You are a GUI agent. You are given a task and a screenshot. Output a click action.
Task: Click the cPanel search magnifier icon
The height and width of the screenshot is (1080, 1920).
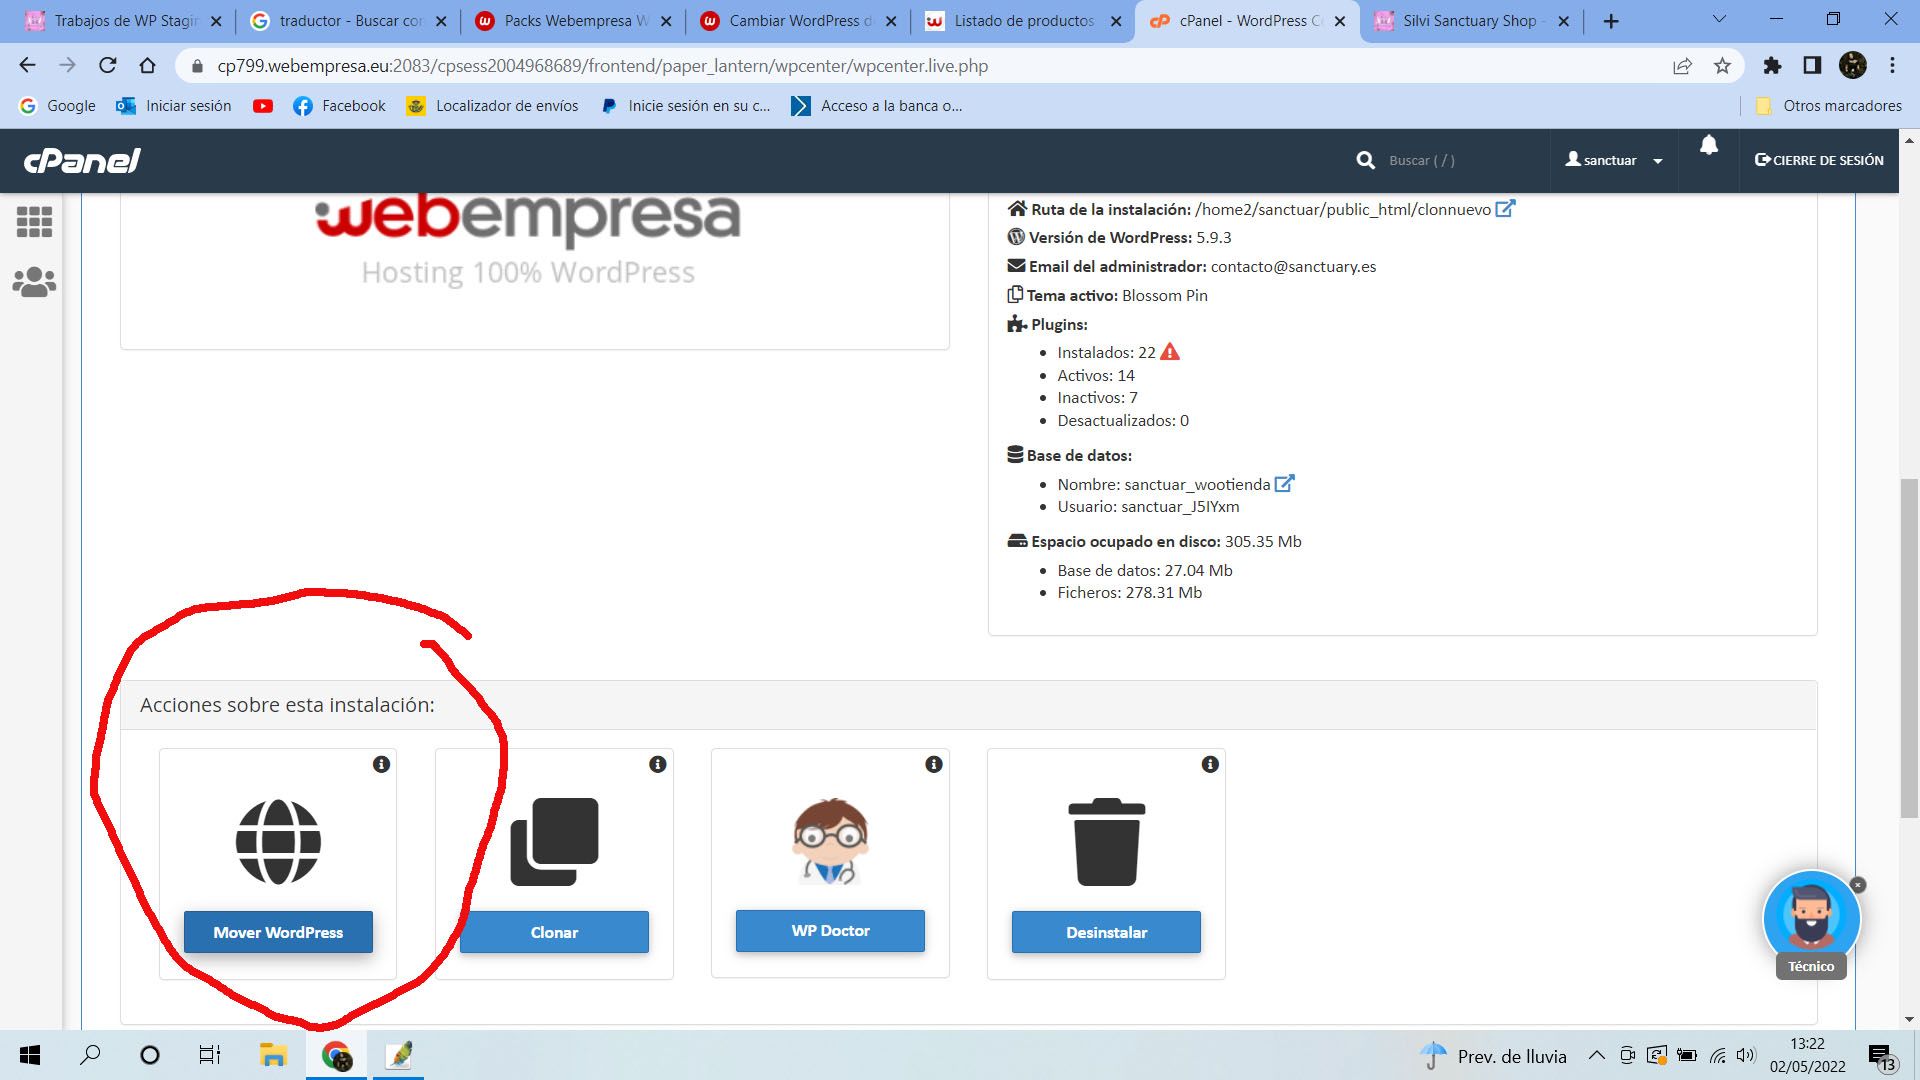click(x=1365, y=160)
